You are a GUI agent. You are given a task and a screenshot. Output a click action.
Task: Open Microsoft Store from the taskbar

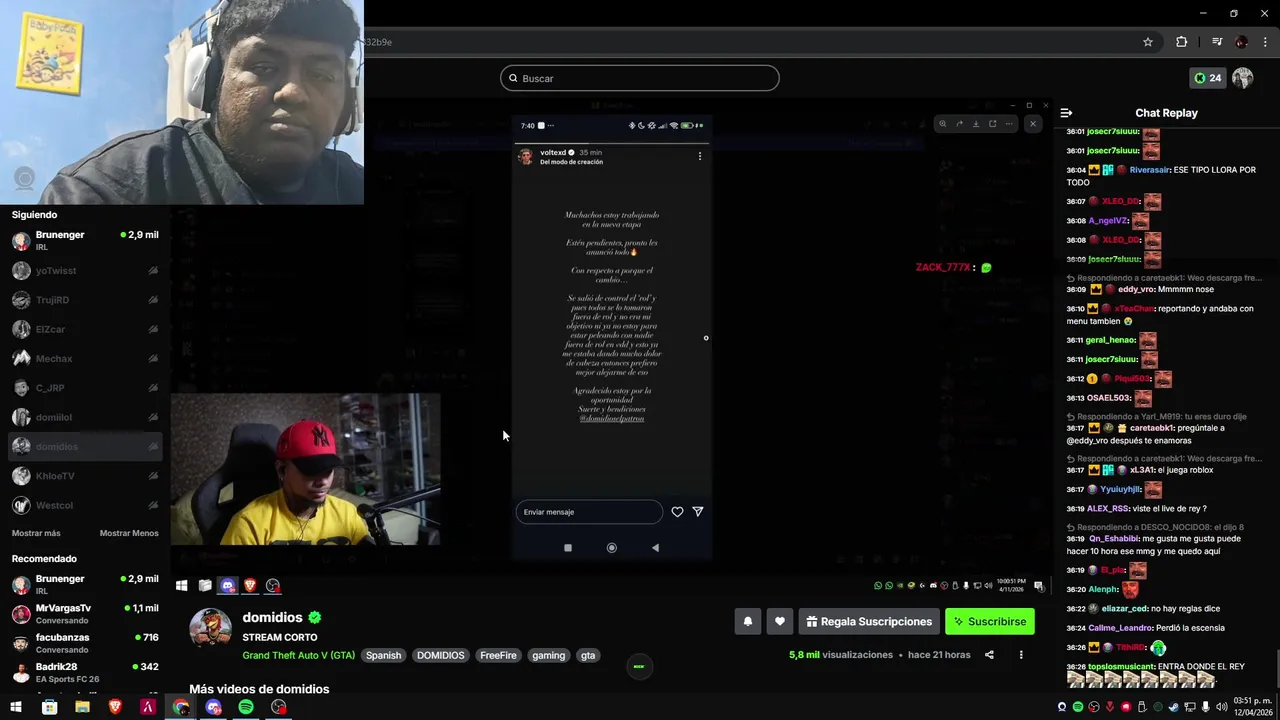pyautogui.click(x=49, y=707)
